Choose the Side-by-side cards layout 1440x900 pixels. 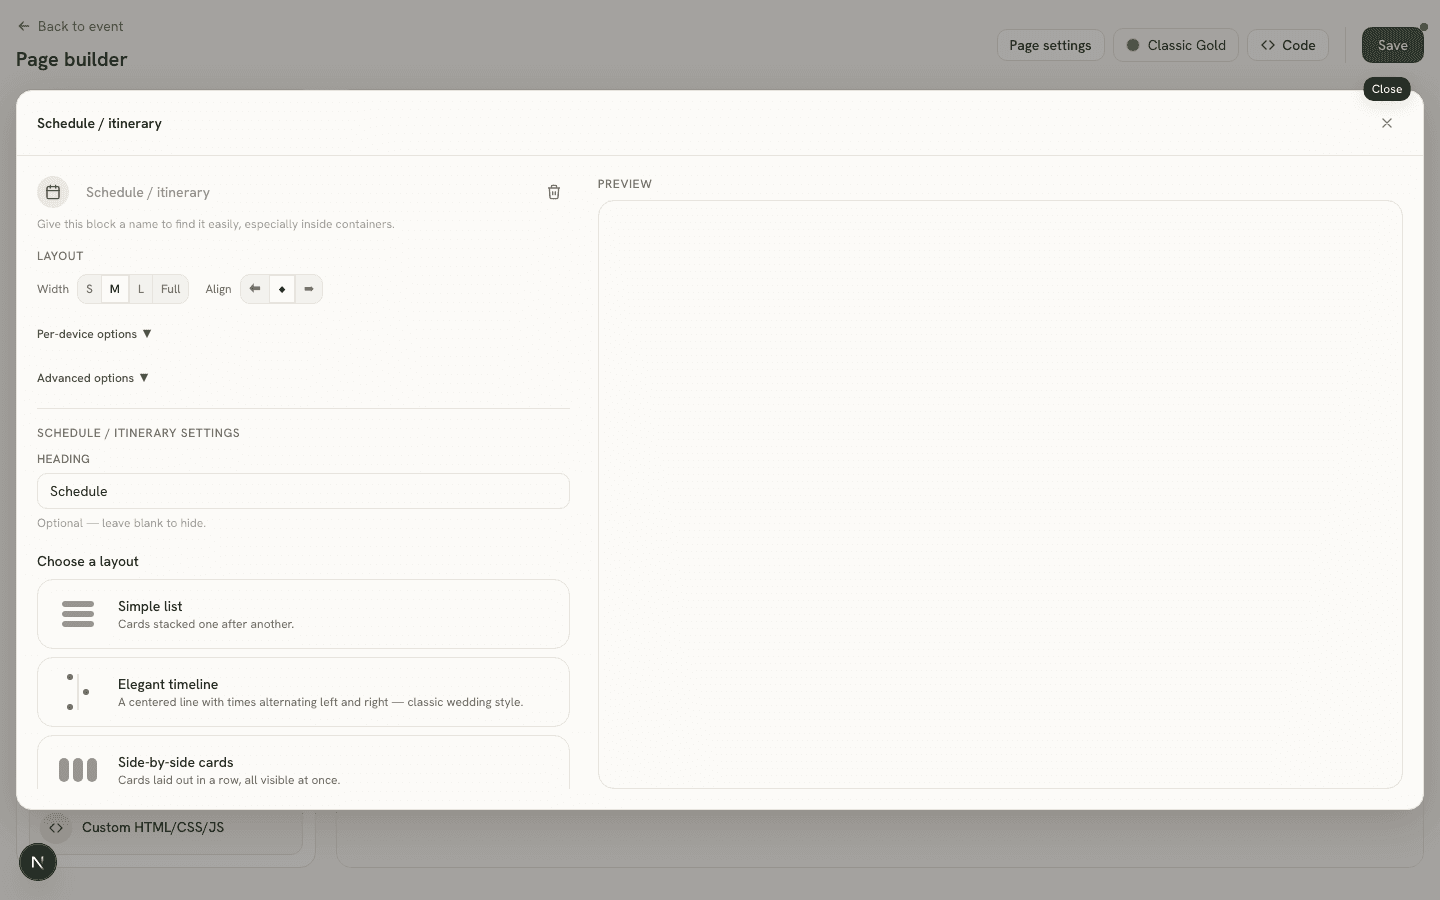tap(303, 763)
